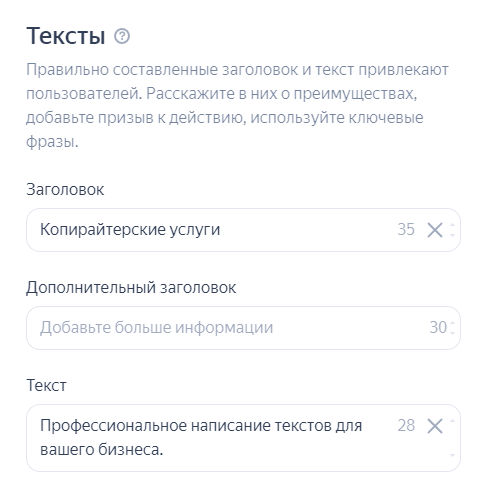Clear the Заголовок field with its X icon
Image resolution: width=491 pixels, height=493 pixels.
pyautogui.click(x=435, y=230)
